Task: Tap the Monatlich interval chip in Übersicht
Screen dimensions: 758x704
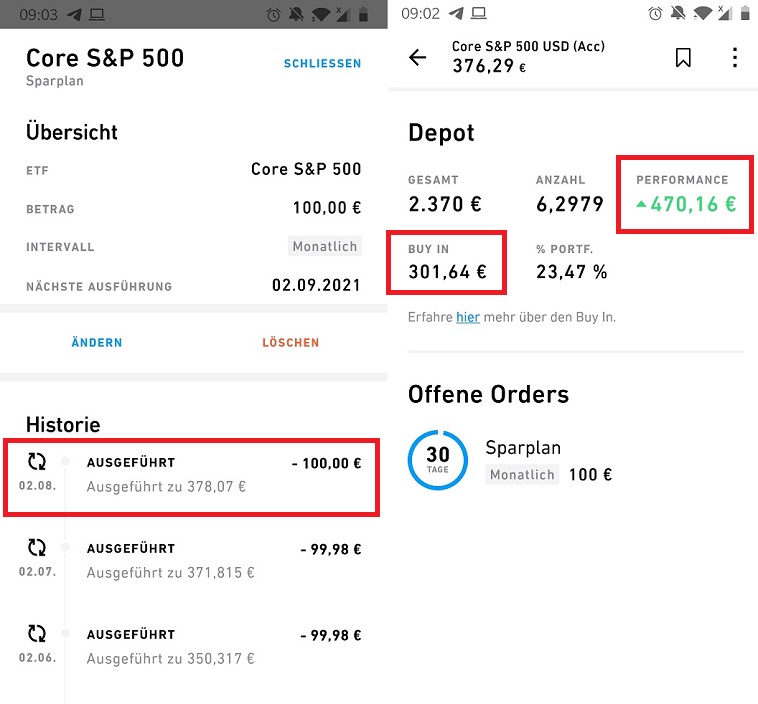Action: (324, 246)
